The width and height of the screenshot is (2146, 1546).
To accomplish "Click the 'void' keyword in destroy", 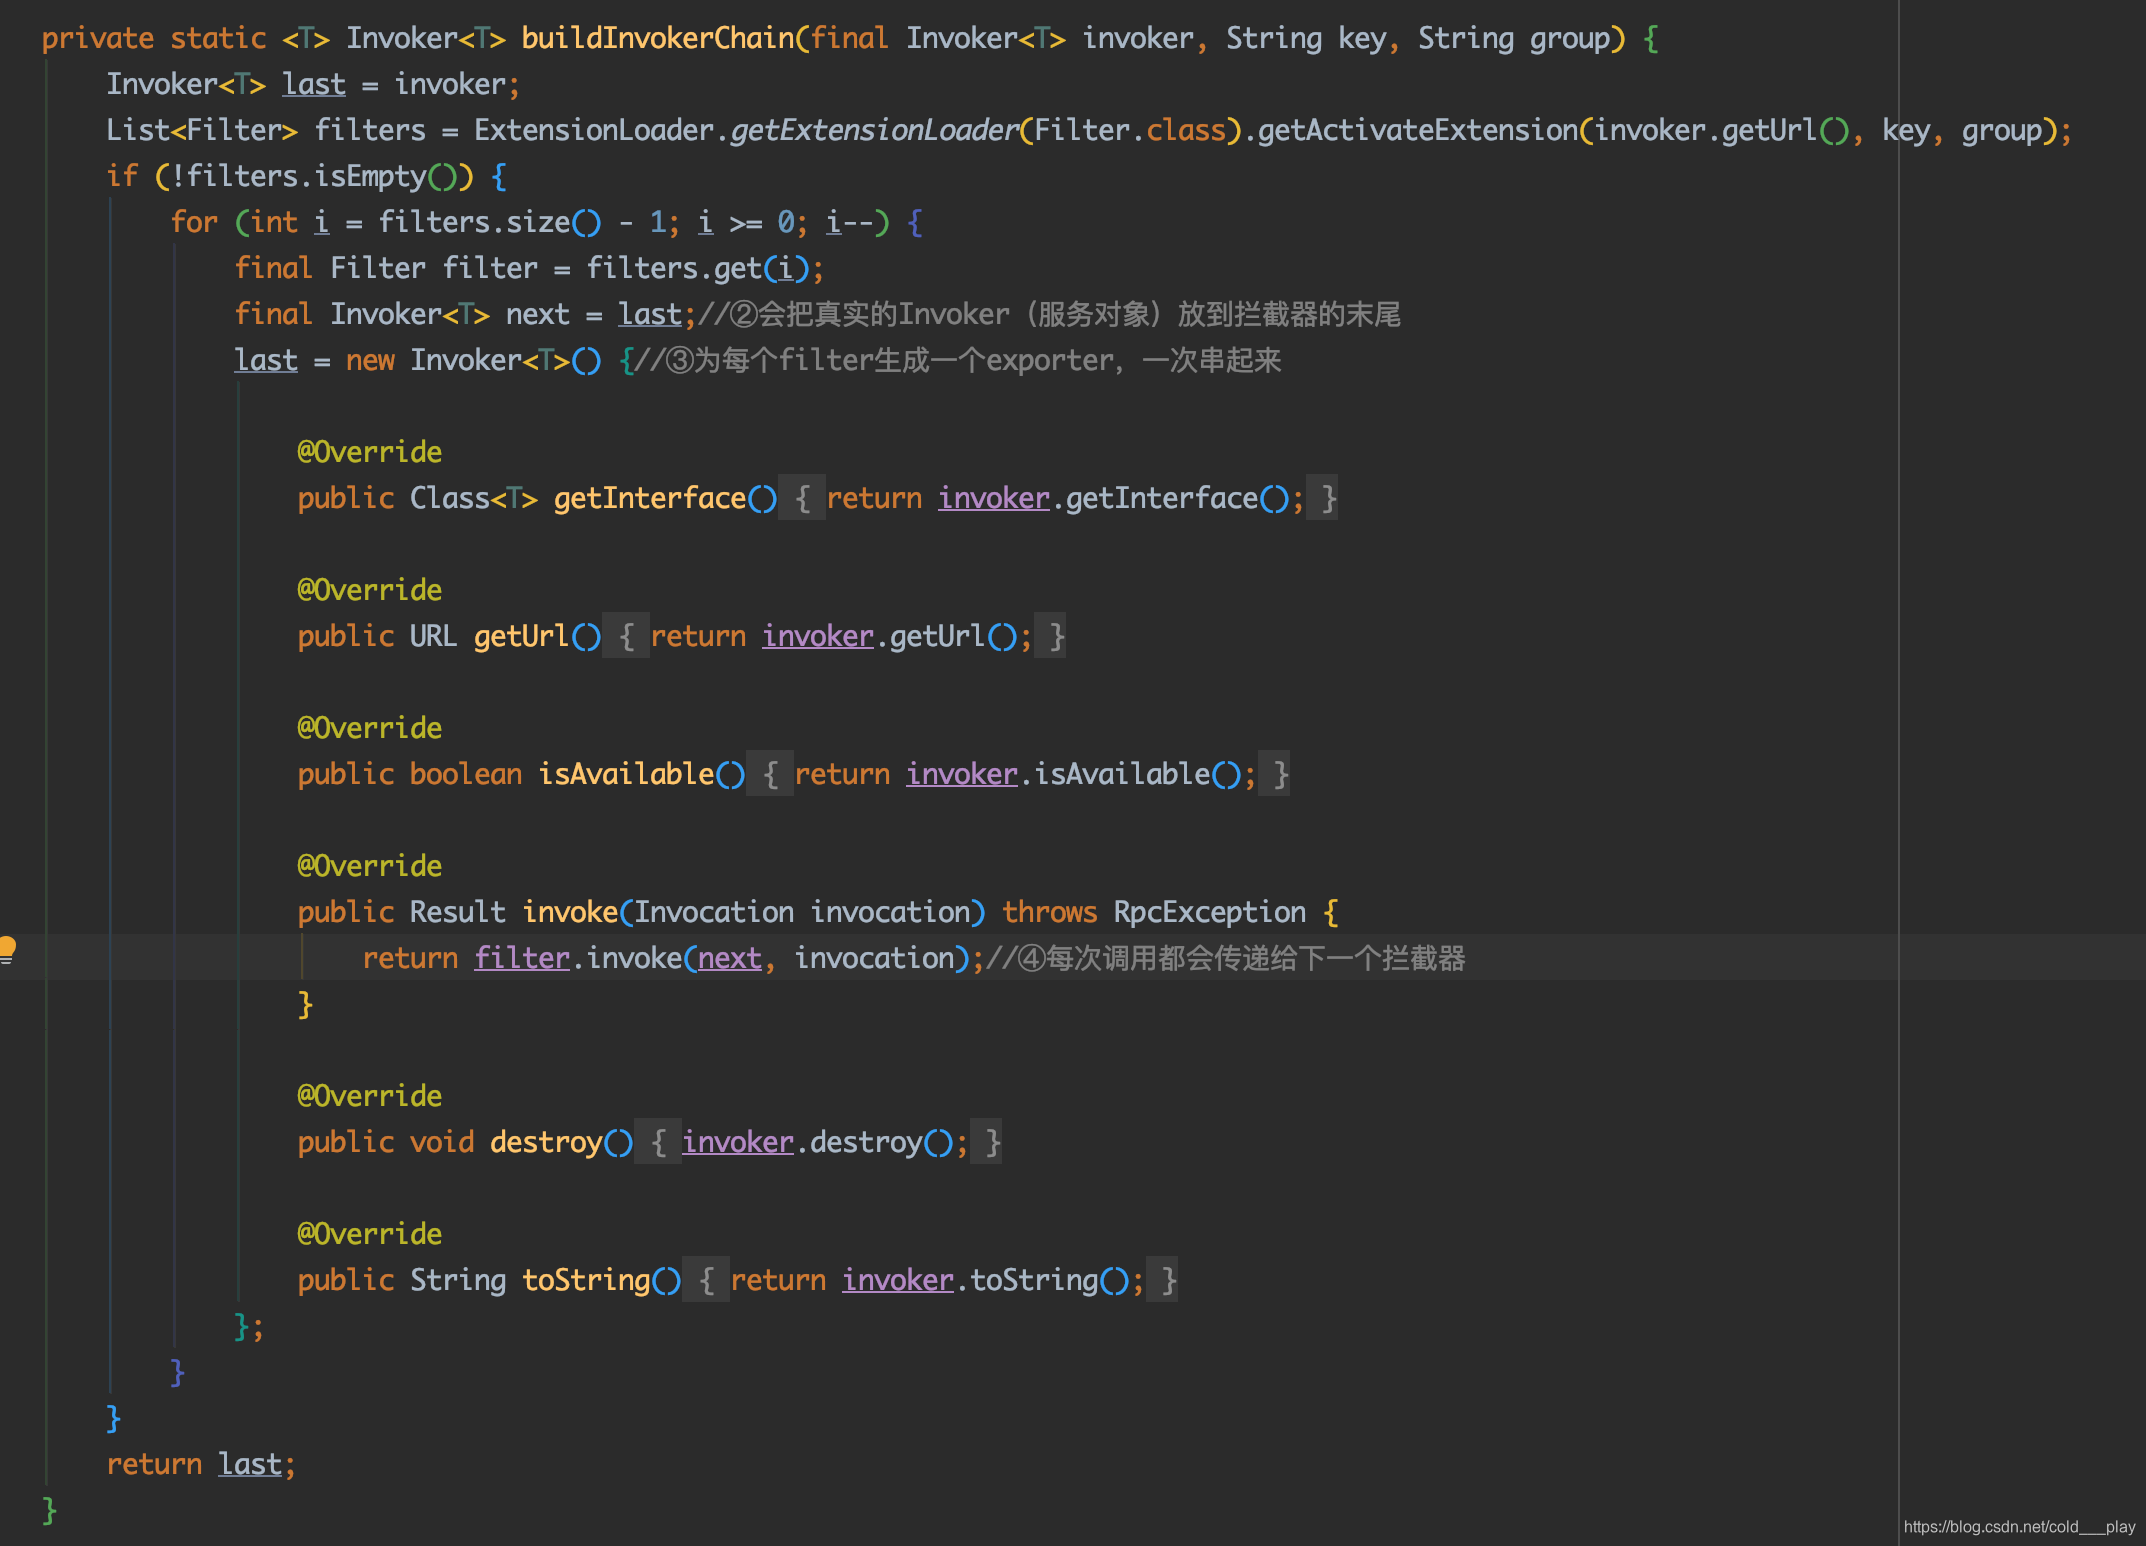I will click(442, 1142).
